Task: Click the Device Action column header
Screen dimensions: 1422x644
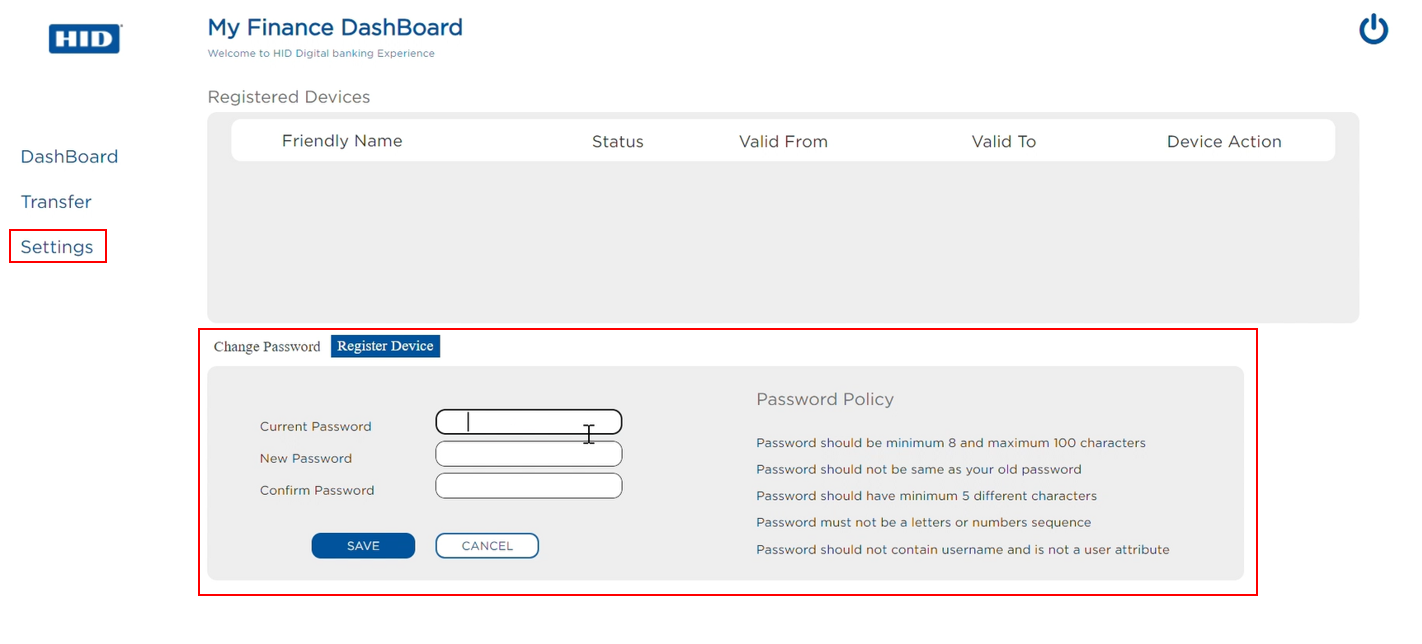Action: tap(1224, 142)
